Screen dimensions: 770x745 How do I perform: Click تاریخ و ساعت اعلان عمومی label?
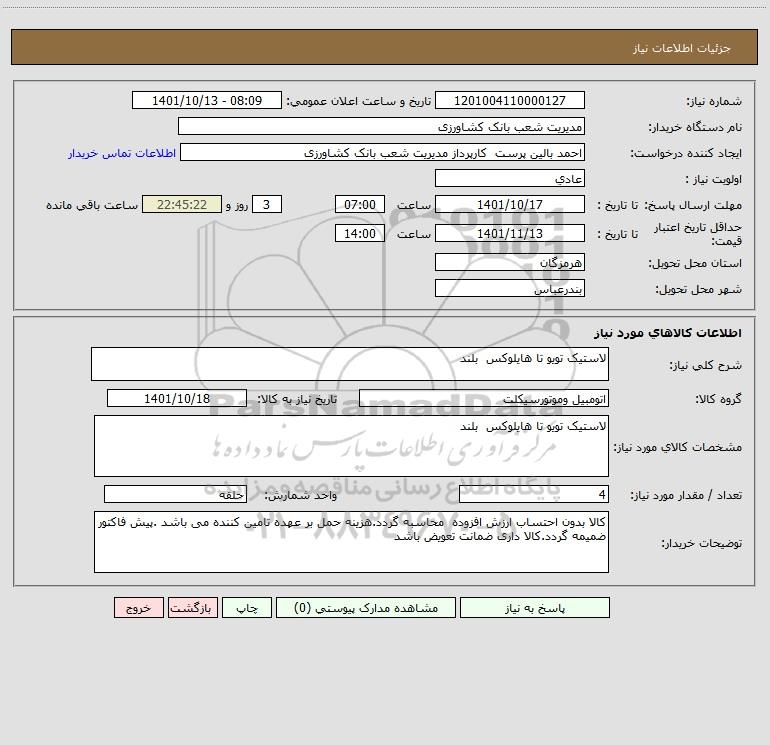(x=359, y=101)
